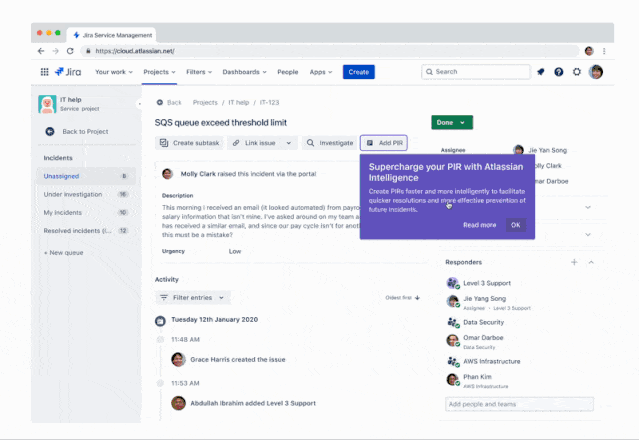Open the settings gear icon
This screenshot has width=639, height=440.
pyautogui.click(x=577, y=72)
